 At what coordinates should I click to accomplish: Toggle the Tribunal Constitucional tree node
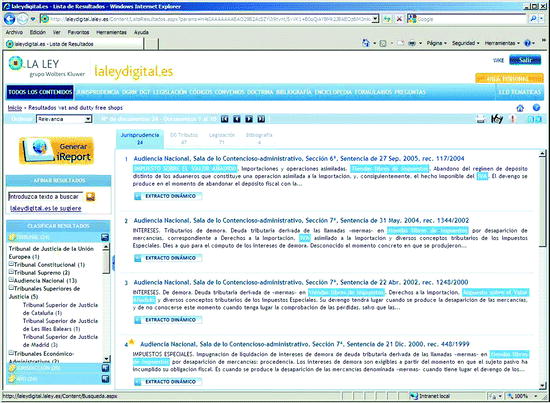click(11, 264)
